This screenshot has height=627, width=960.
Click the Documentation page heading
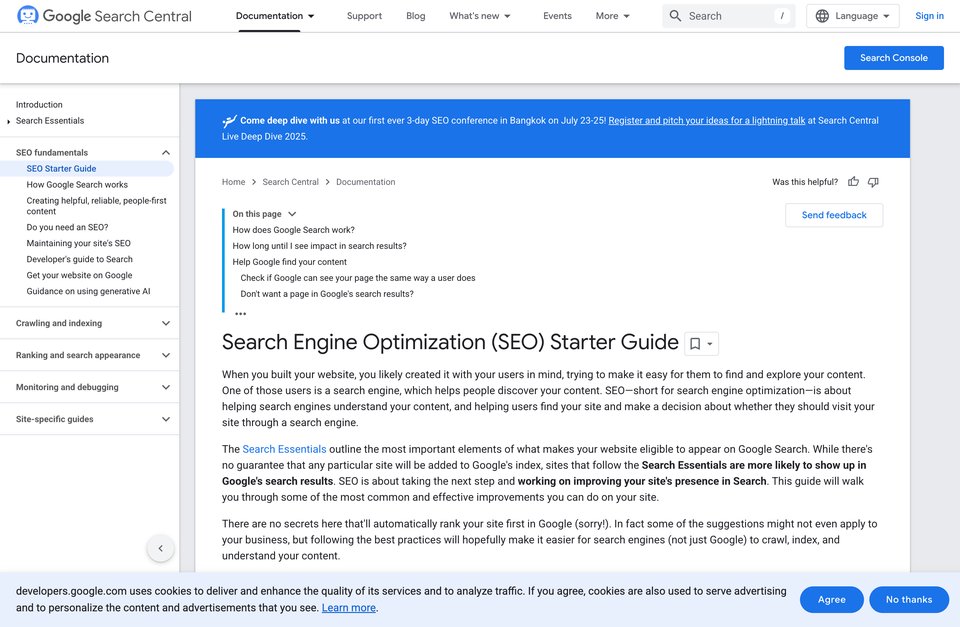click(62, 58)
